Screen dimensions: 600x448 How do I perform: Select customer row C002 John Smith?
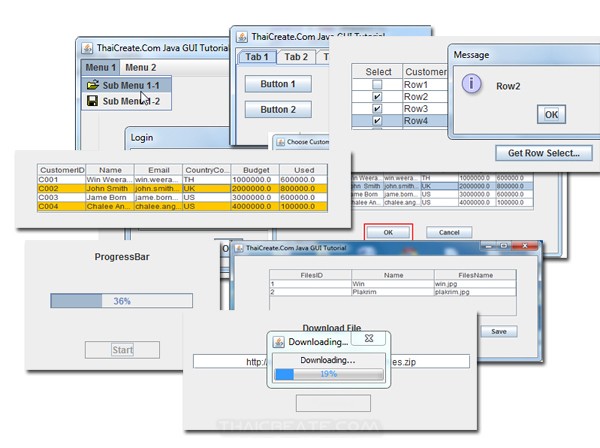[x=183, y=188]
